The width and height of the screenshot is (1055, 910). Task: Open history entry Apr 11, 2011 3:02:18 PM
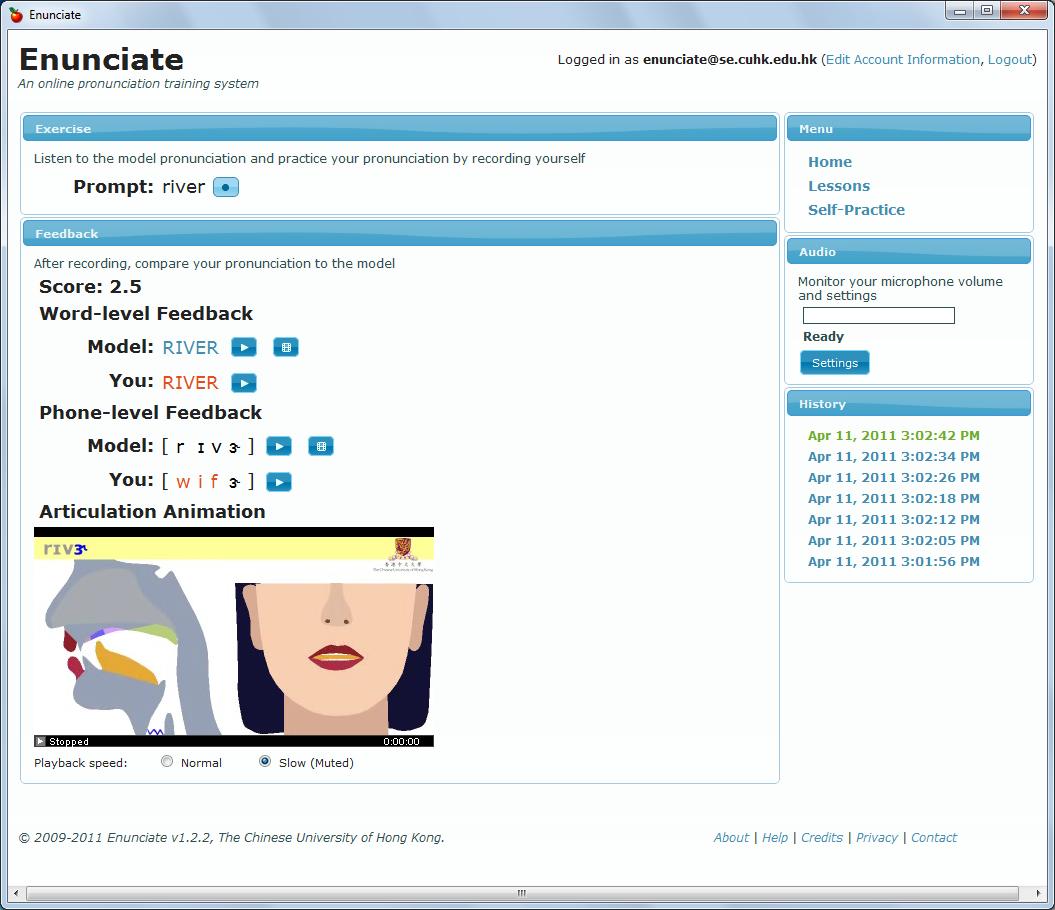click(x=894, y=499)
